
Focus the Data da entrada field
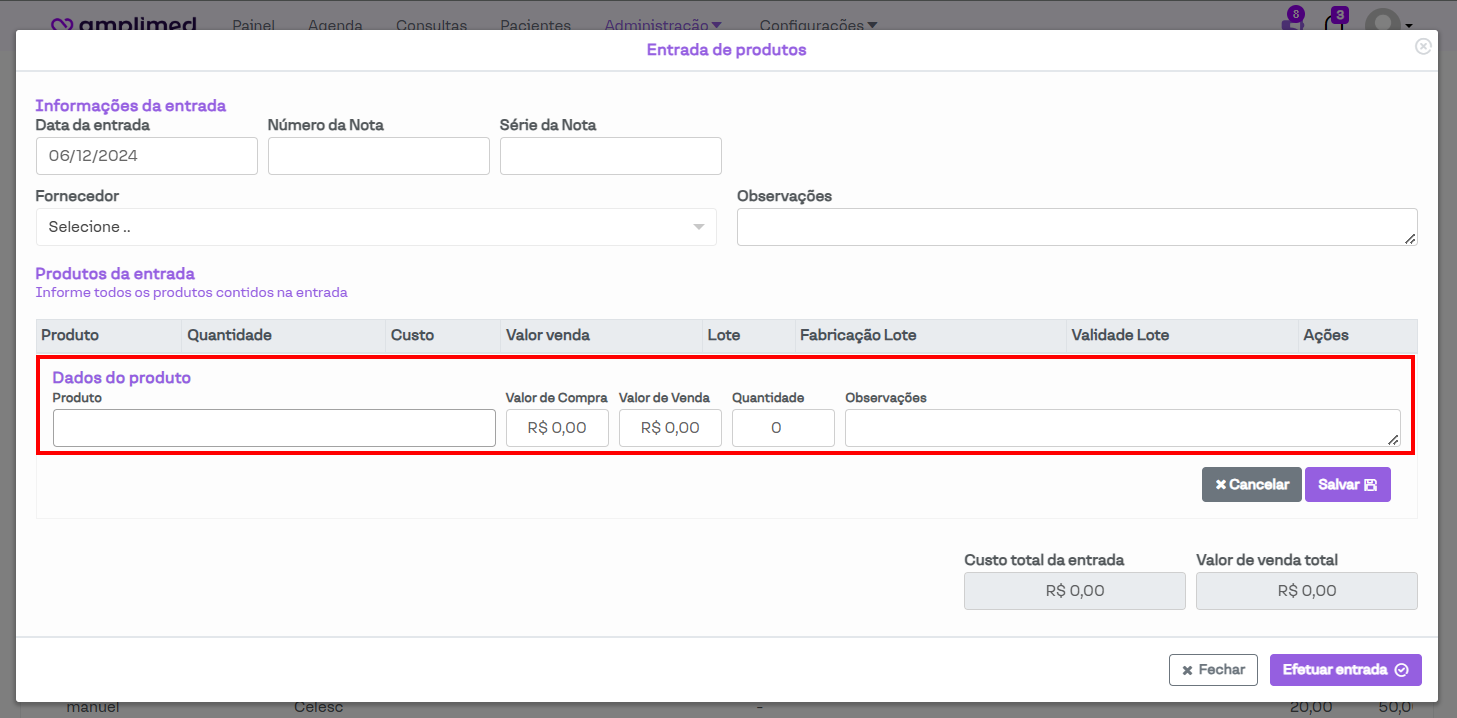[x=146, y=156]
